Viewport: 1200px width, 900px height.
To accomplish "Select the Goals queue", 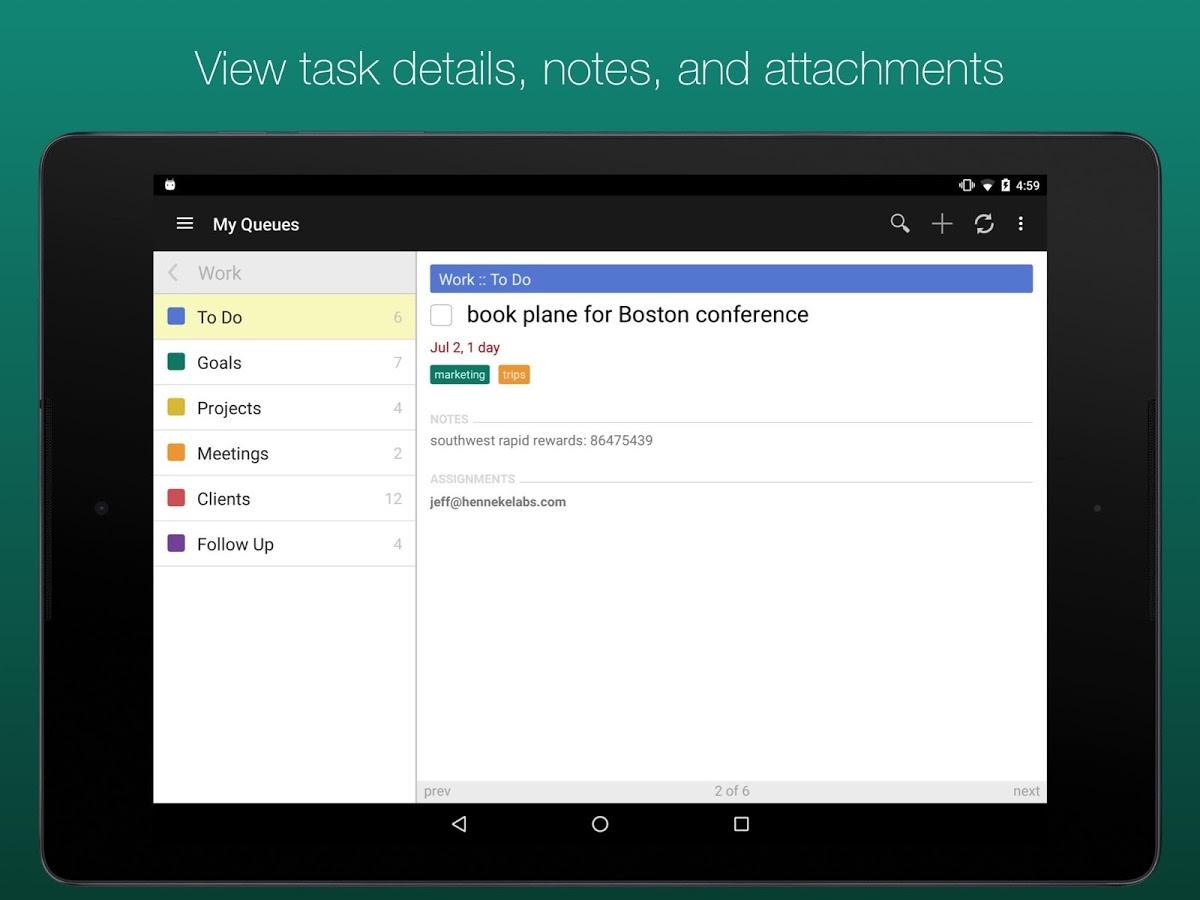I will 285,362.
